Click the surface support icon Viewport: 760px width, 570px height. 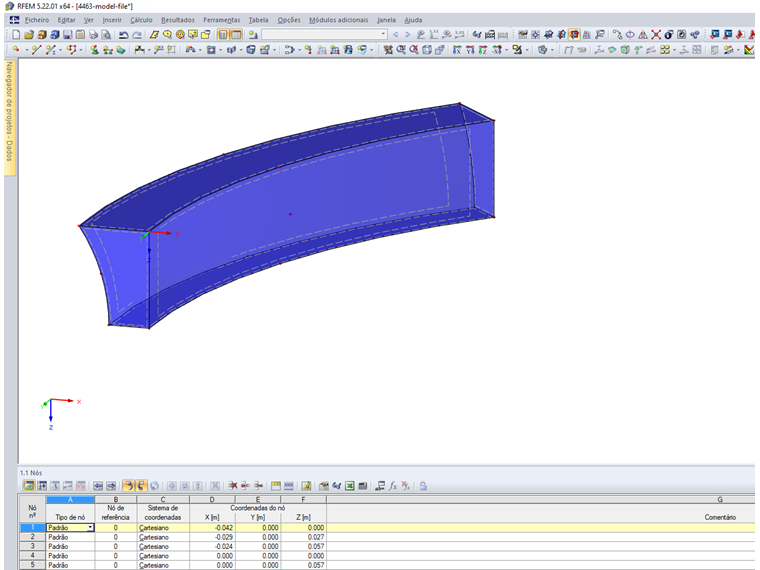120,49
